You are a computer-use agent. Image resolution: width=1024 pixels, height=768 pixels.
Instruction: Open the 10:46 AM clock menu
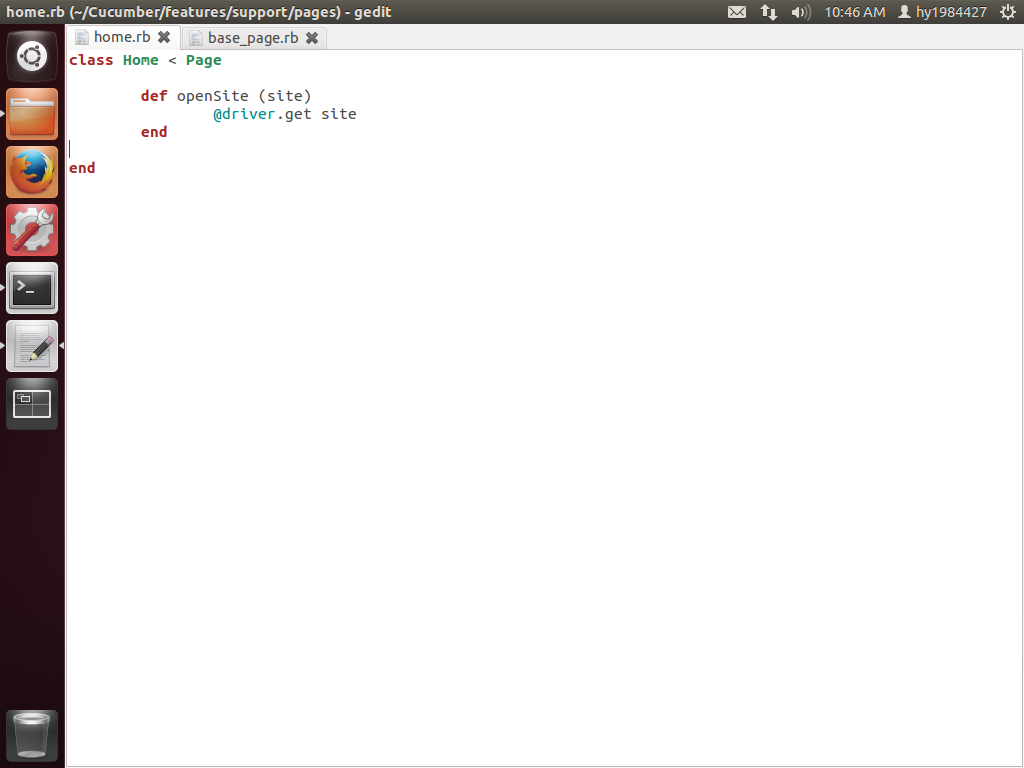855,12
